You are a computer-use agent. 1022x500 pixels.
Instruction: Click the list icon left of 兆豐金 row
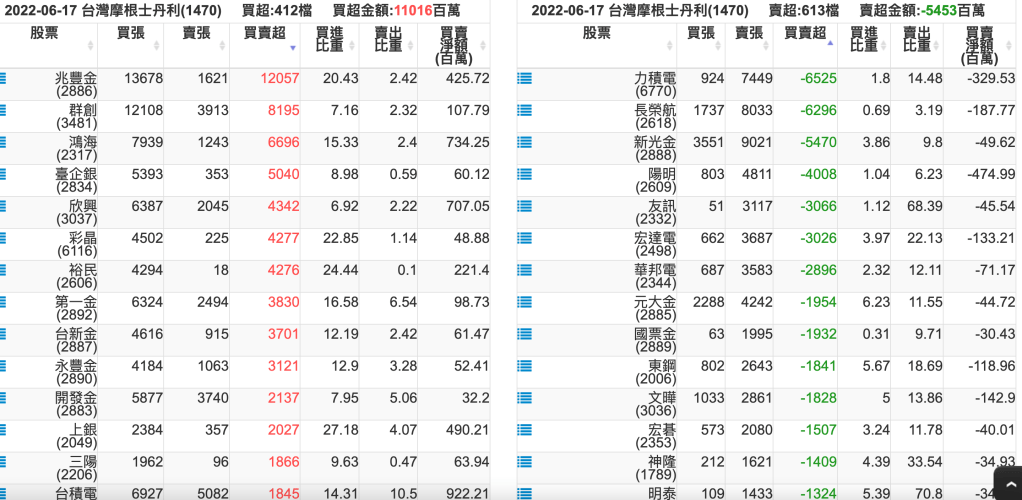(3, 78)
